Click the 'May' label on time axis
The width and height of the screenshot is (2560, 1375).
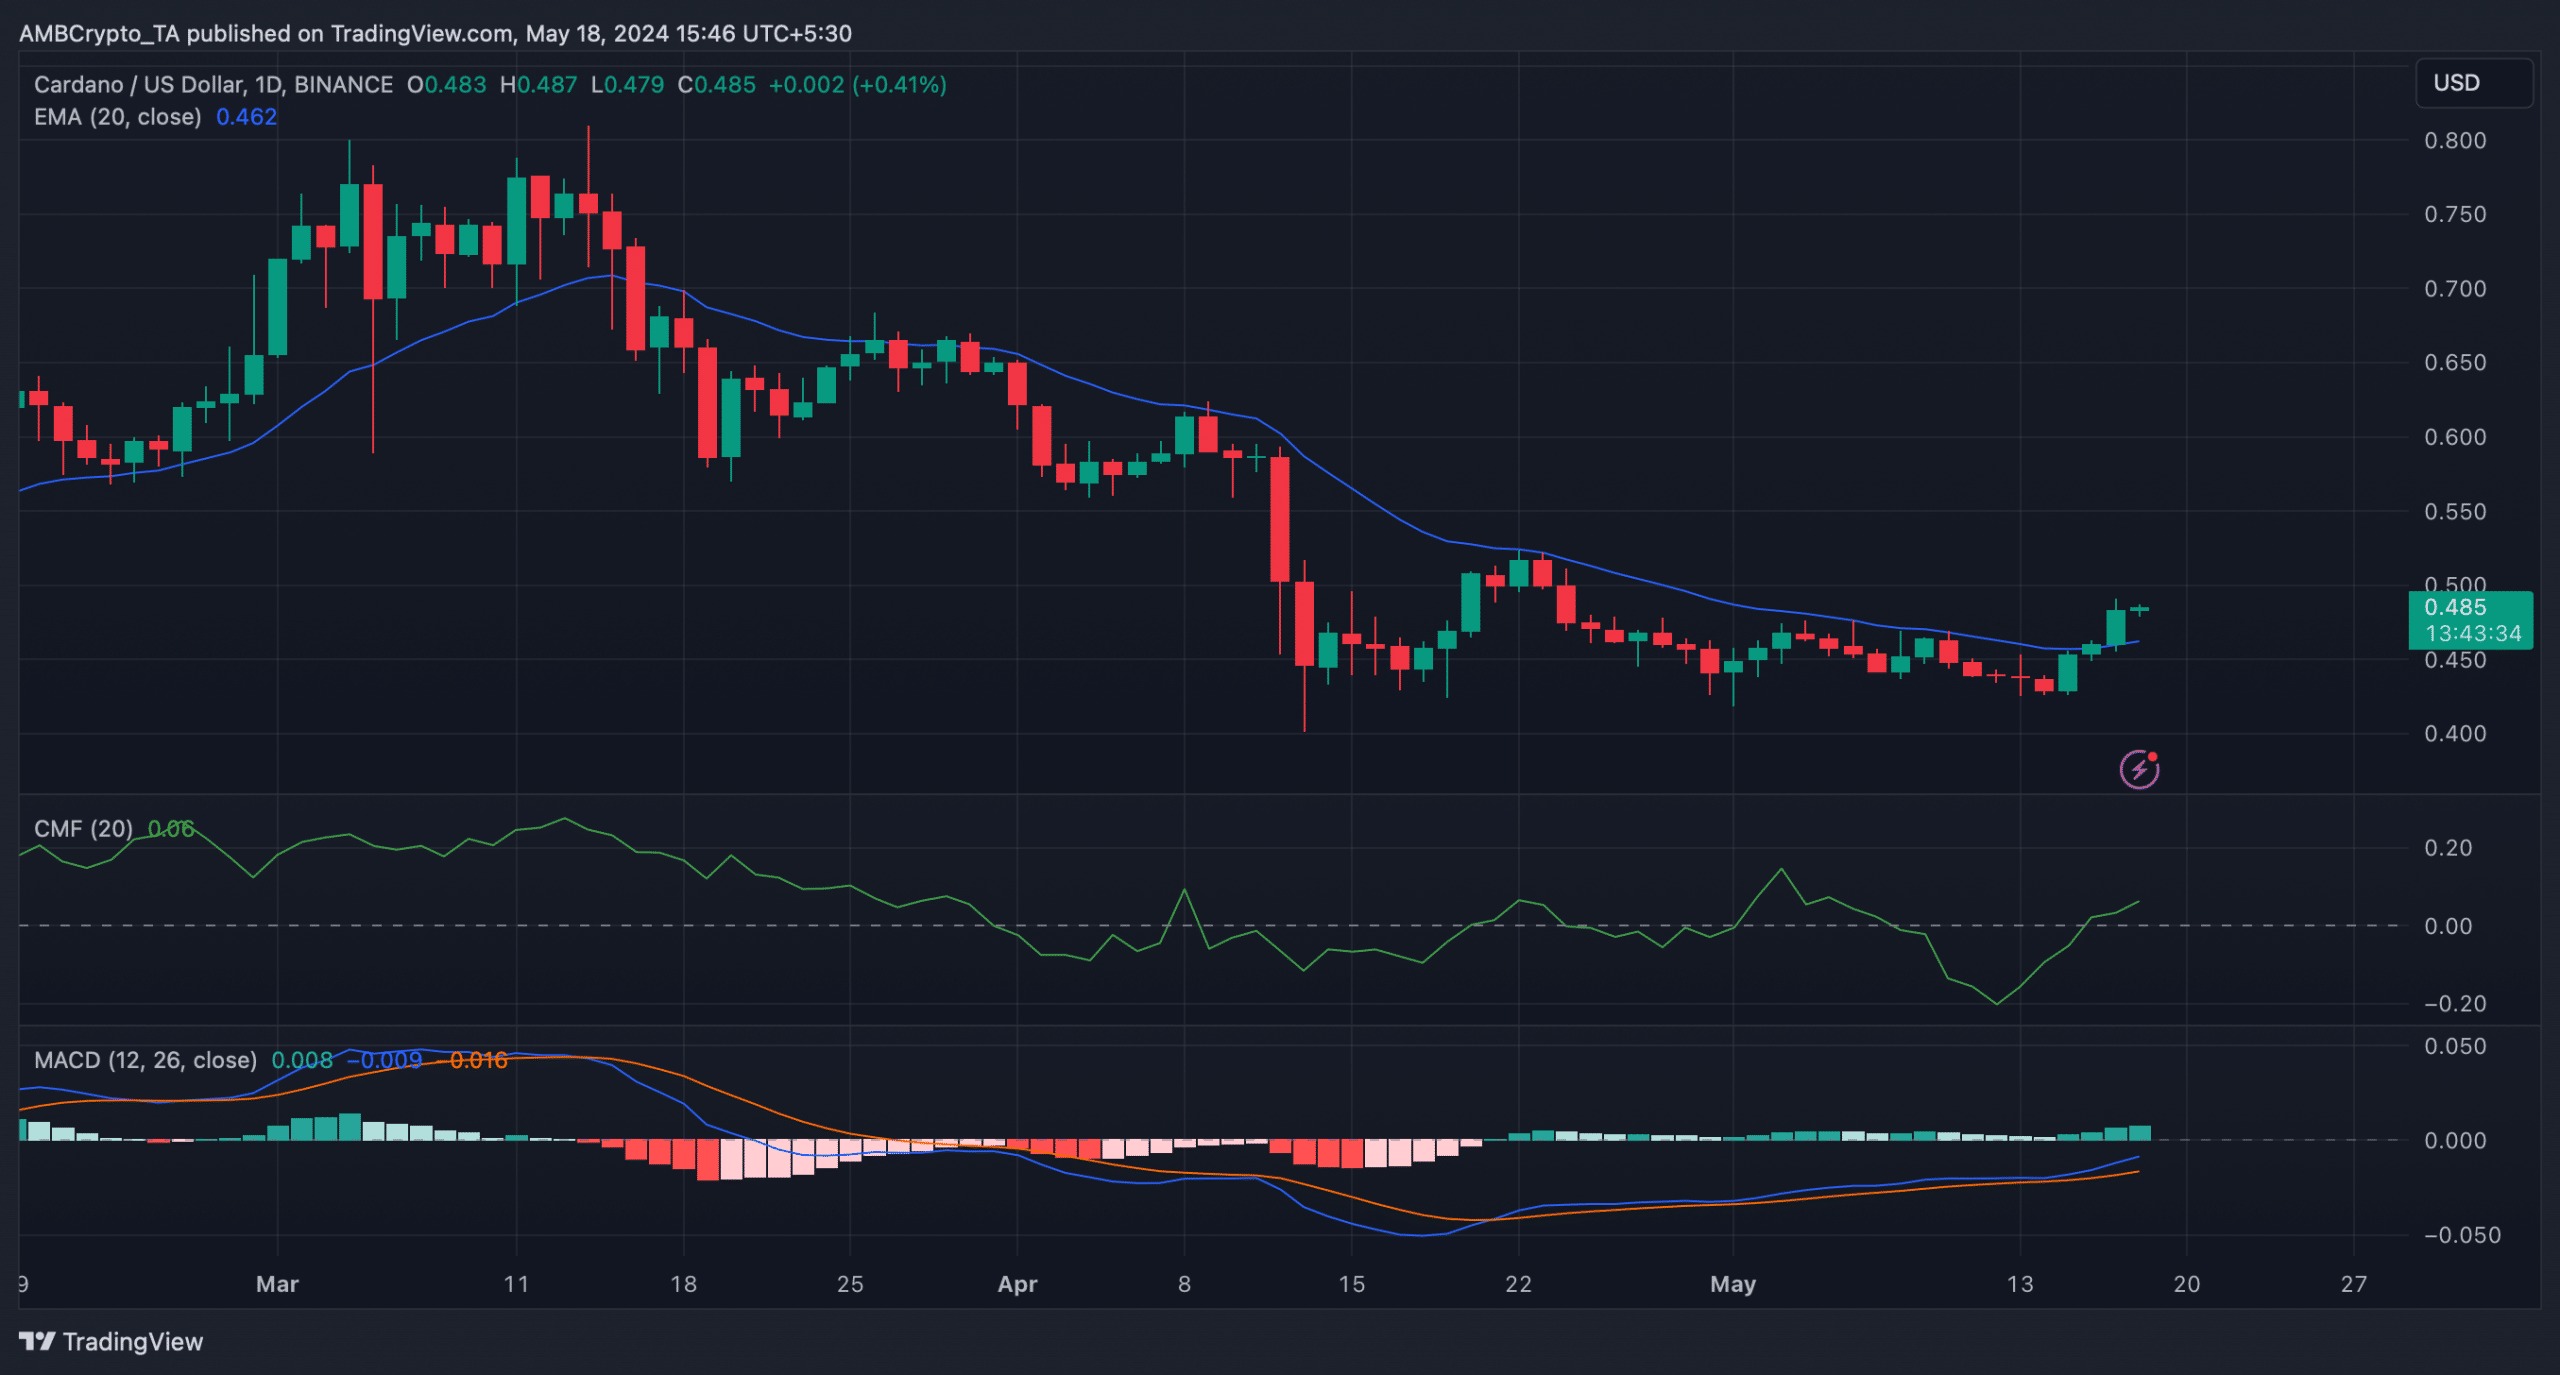pyautogui.click(x=1733, y=1284)
